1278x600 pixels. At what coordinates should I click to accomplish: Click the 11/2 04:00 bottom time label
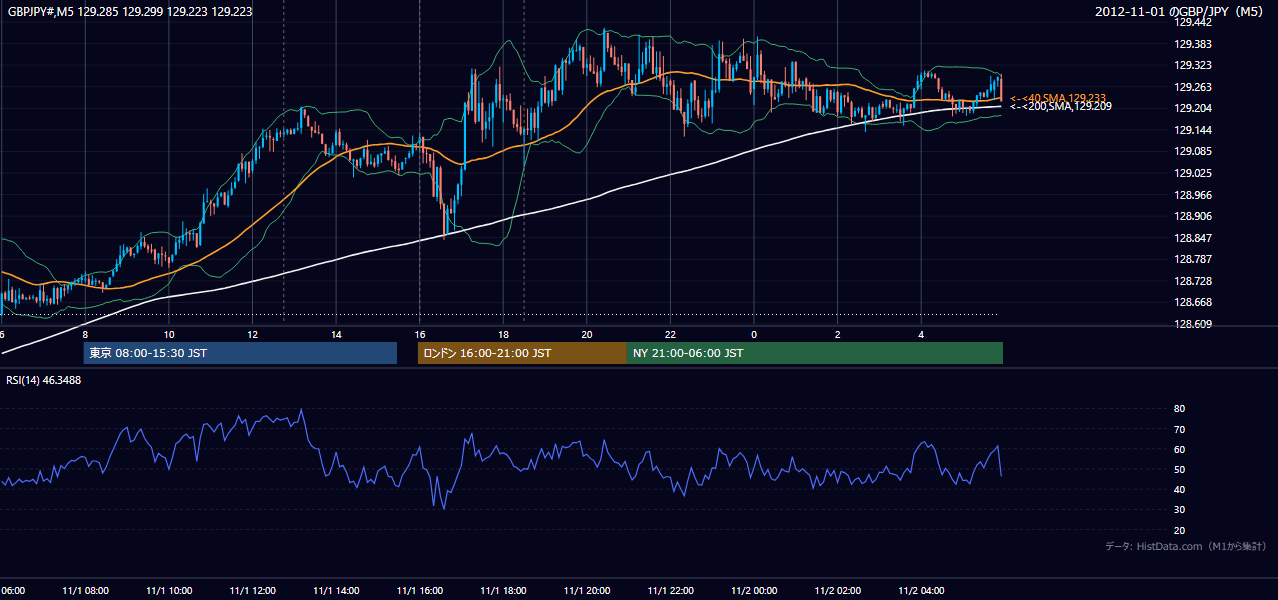920,591
